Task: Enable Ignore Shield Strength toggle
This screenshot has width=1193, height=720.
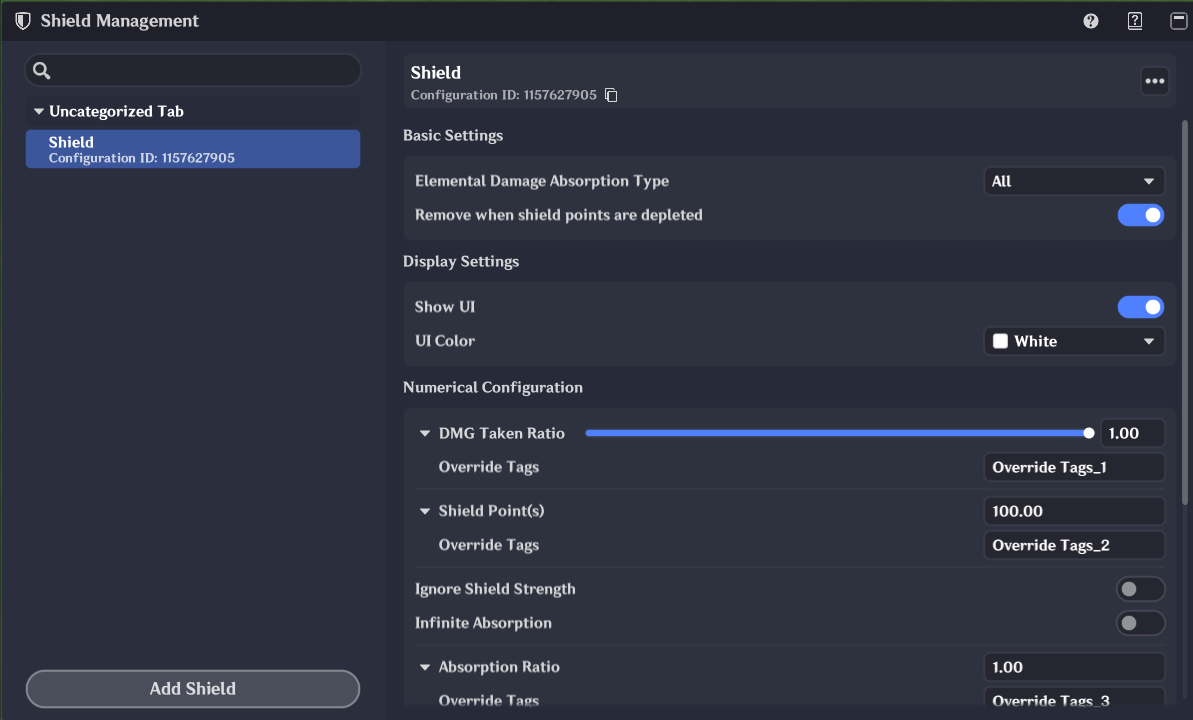Action: click(1141, 589)
